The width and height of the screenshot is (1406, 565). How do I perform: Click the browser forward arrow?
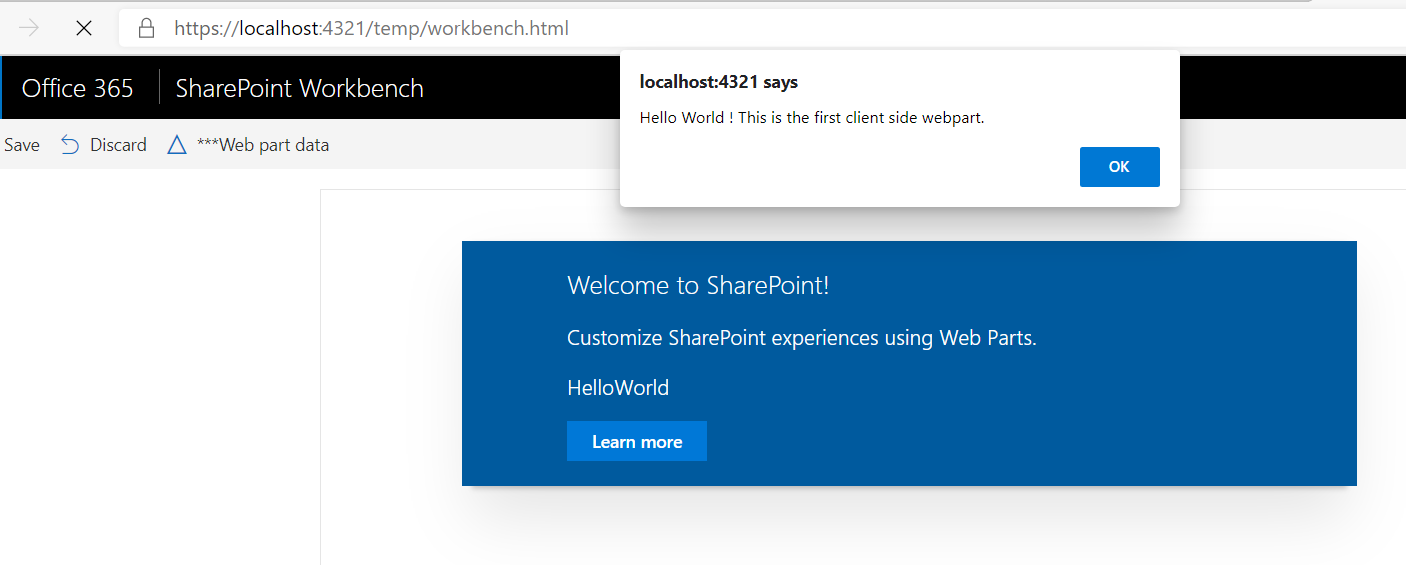29,28
